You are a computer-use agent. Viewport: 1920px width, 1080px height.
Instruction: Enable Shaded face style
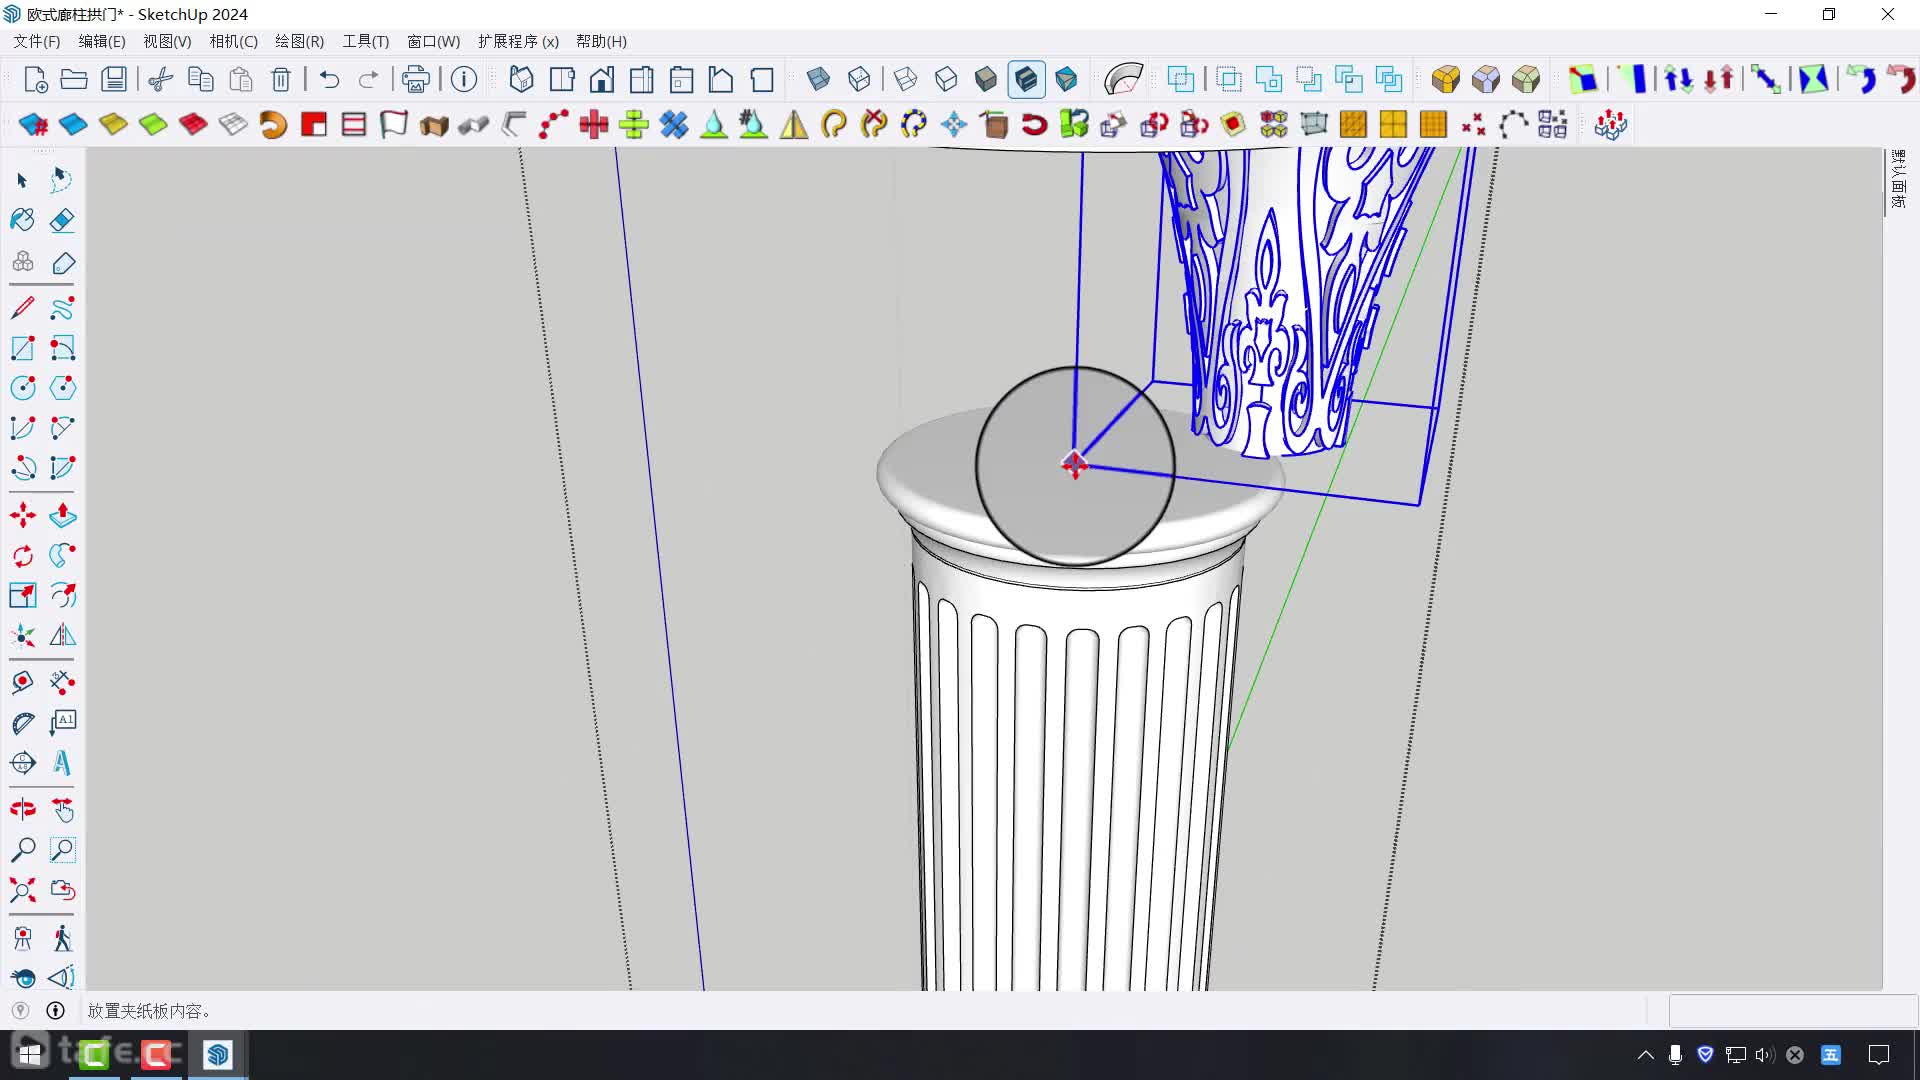click(986, 79)
